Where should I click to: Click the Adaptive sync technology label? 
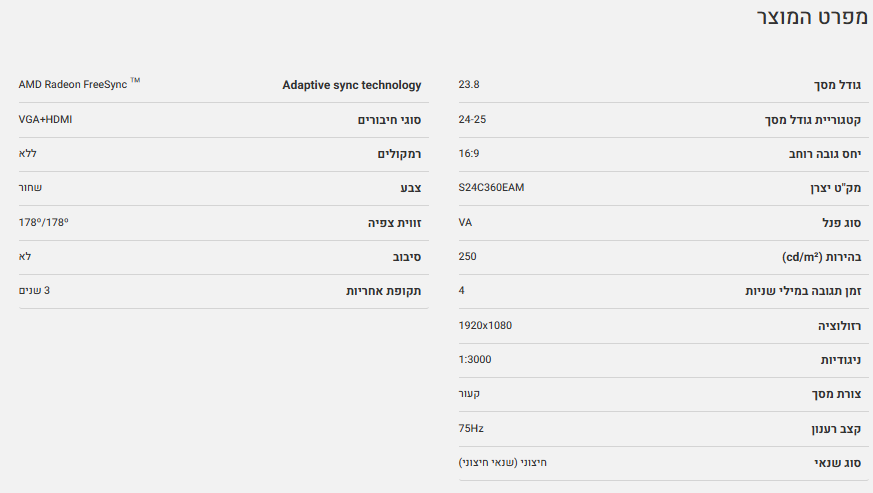pyautogui.click(x=352, y=85)
